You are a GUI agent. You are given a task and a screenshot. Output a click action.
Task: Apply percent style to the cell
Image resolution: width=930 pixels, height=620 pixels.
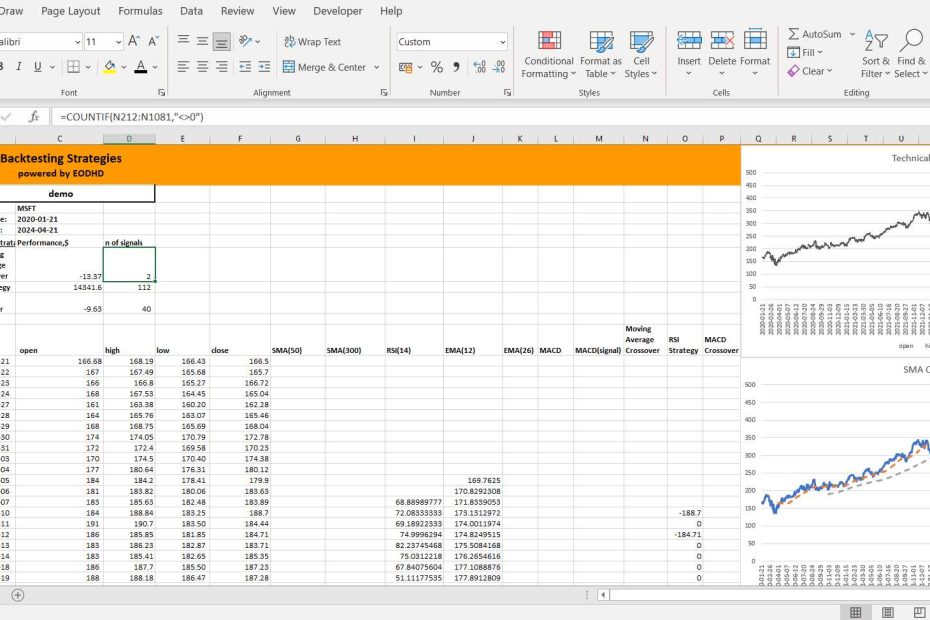click(437, 67)
